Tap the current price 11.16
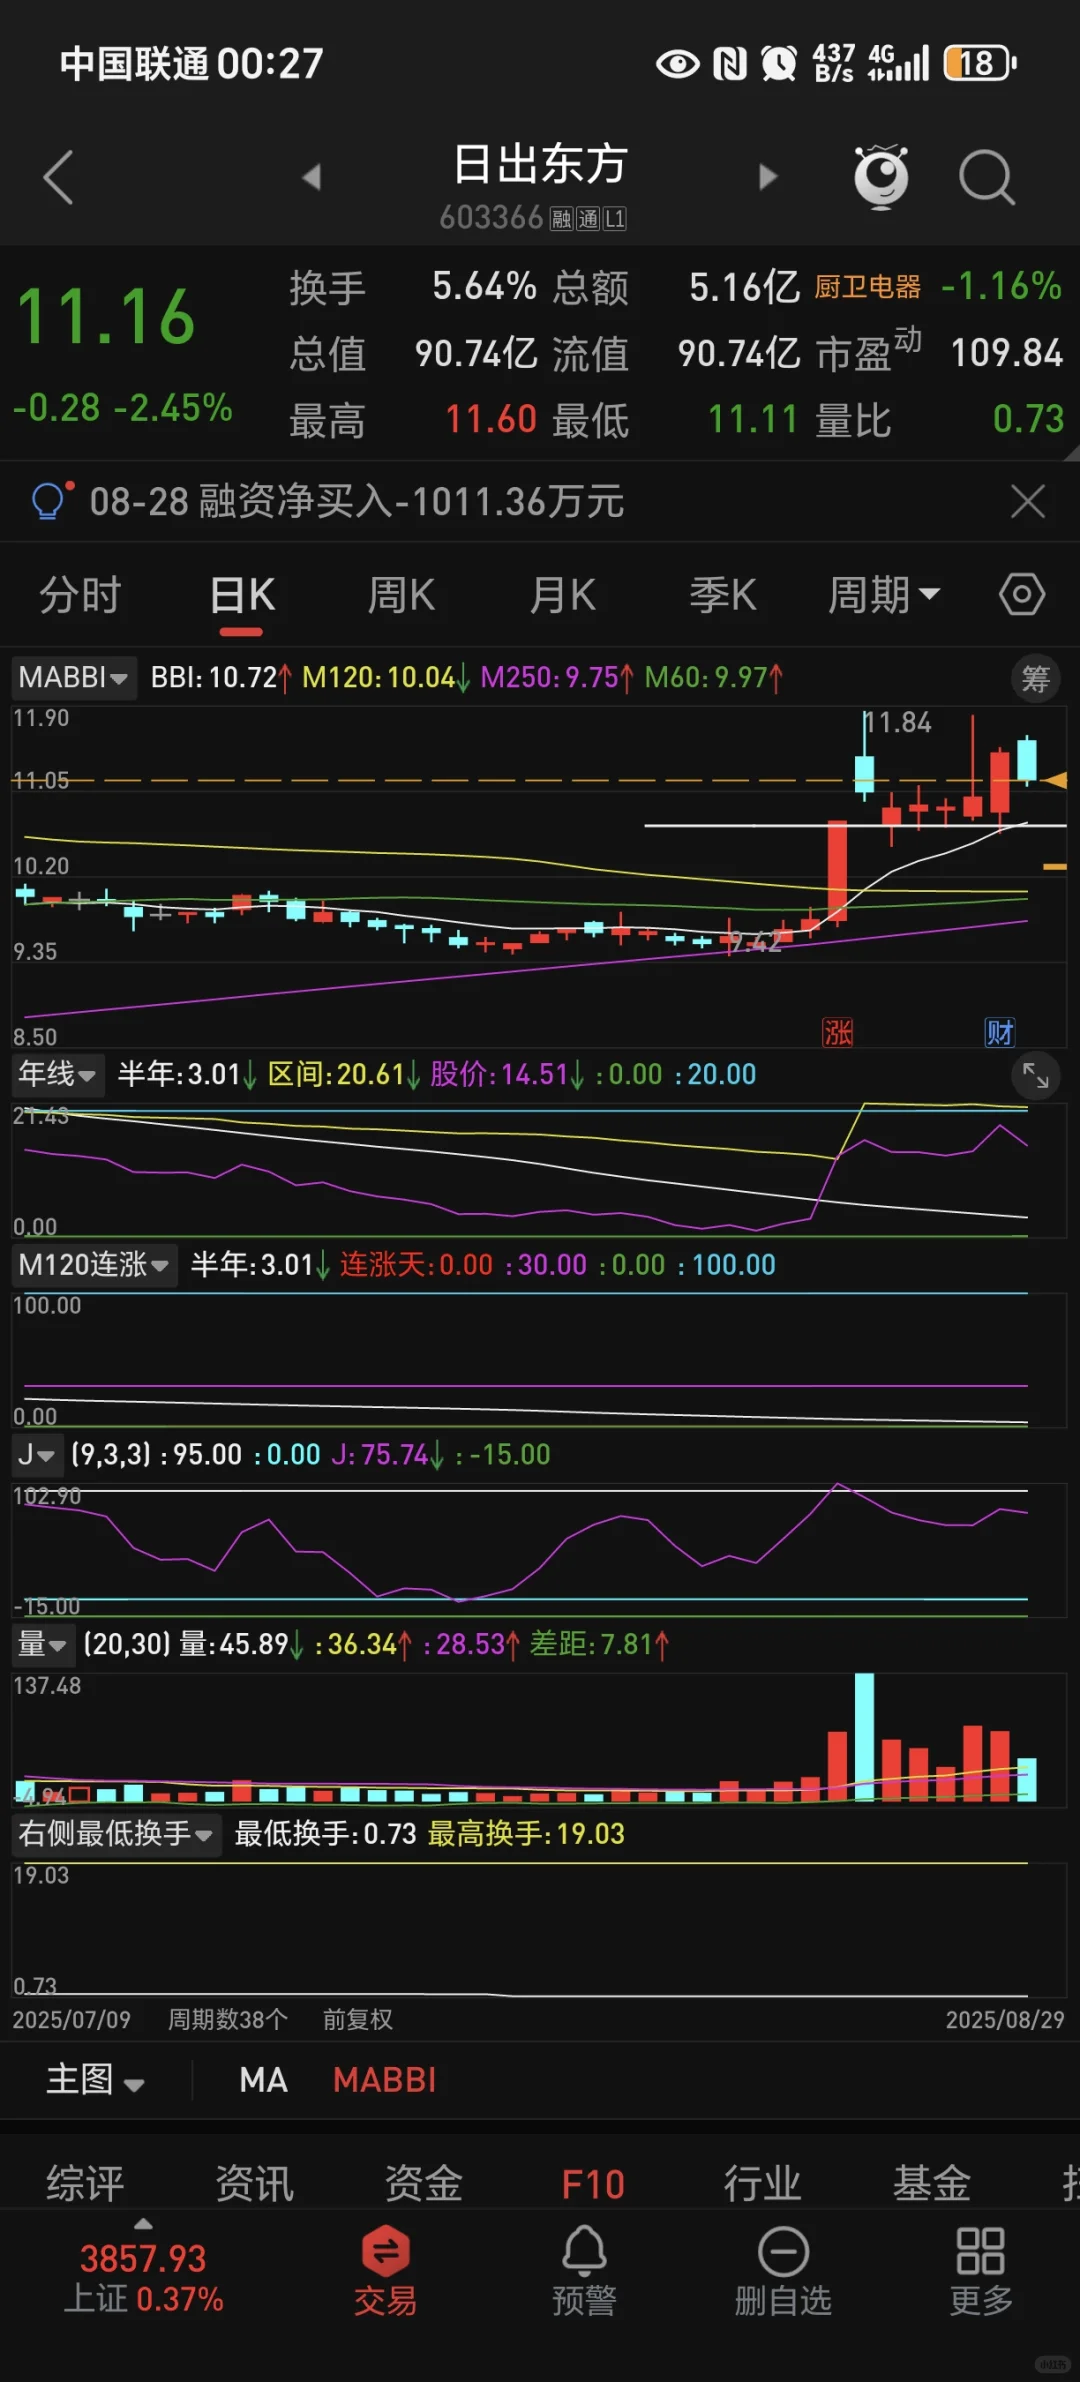Image resolution: width=1080 pixels, height=2382 pixels. point(106,317)
